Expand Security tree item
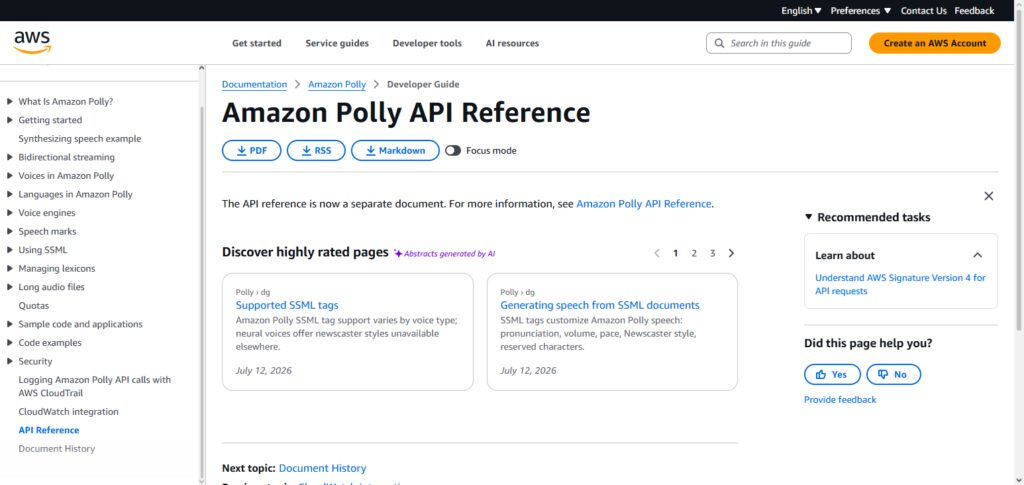Viewport: 1024px width, 485px height. point(9,361)
